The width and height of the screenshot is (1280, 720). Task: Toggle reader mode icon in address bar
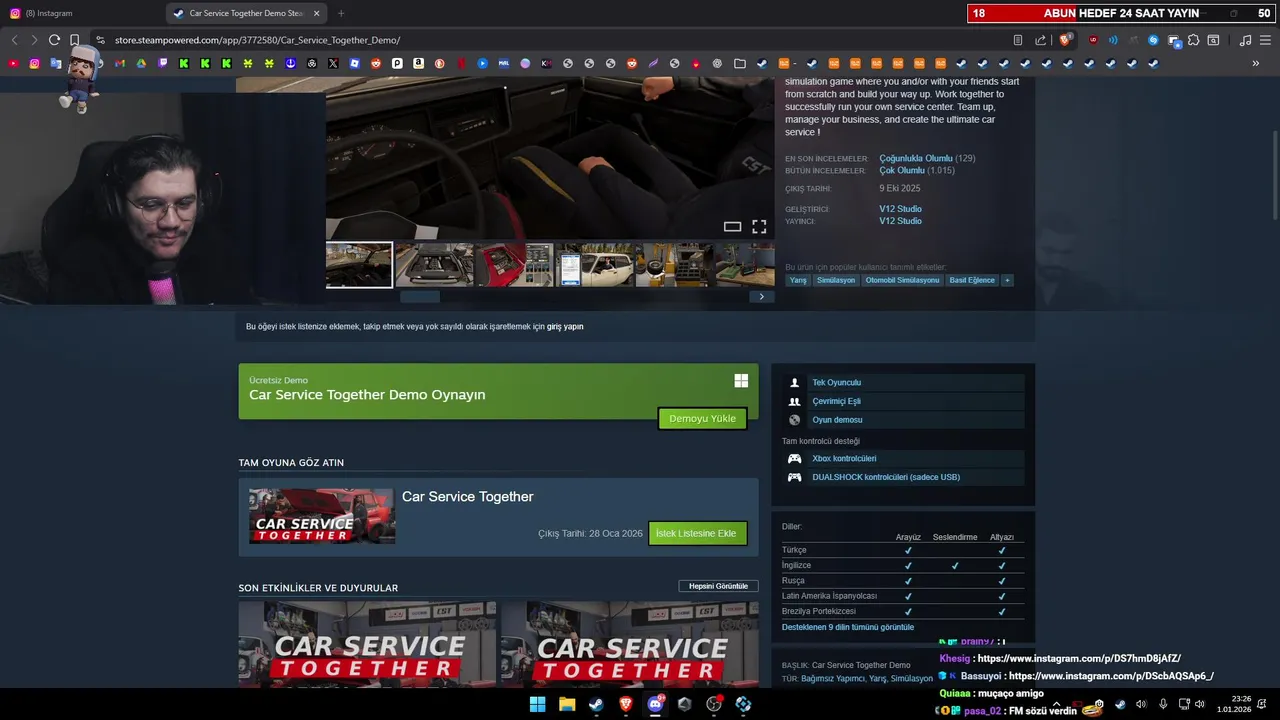(1018, 40)
